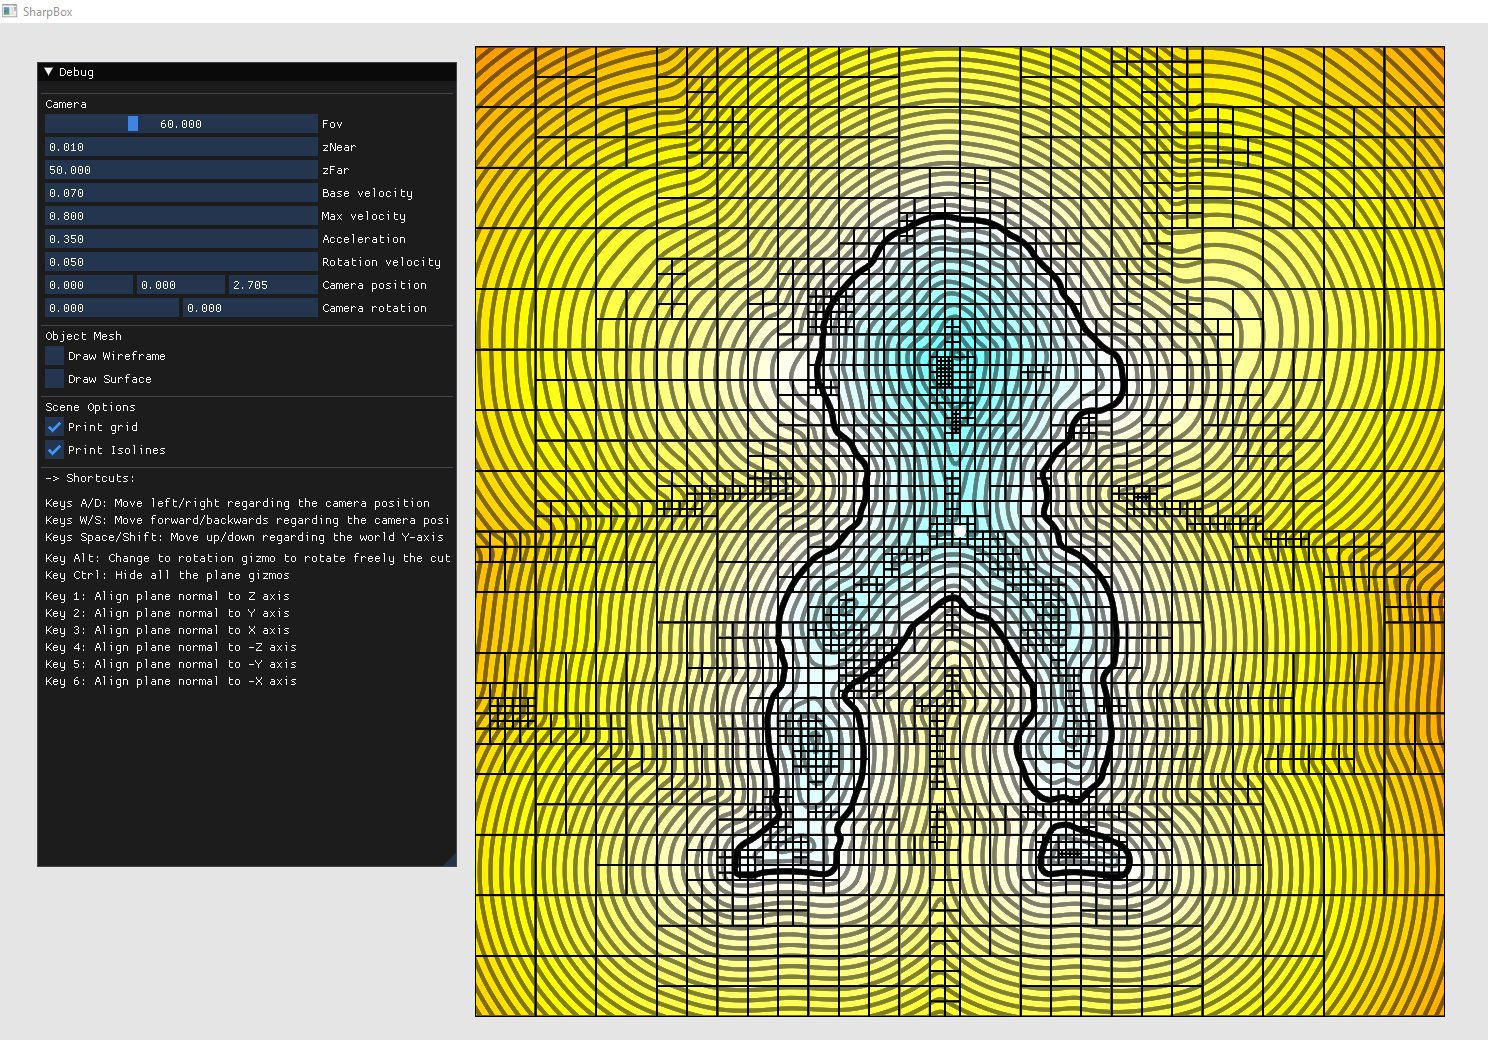Click 'Key 4: Align plane normal to -Z axis'
This screenshot has height=1040, width=1488.
tap(171, 647)
